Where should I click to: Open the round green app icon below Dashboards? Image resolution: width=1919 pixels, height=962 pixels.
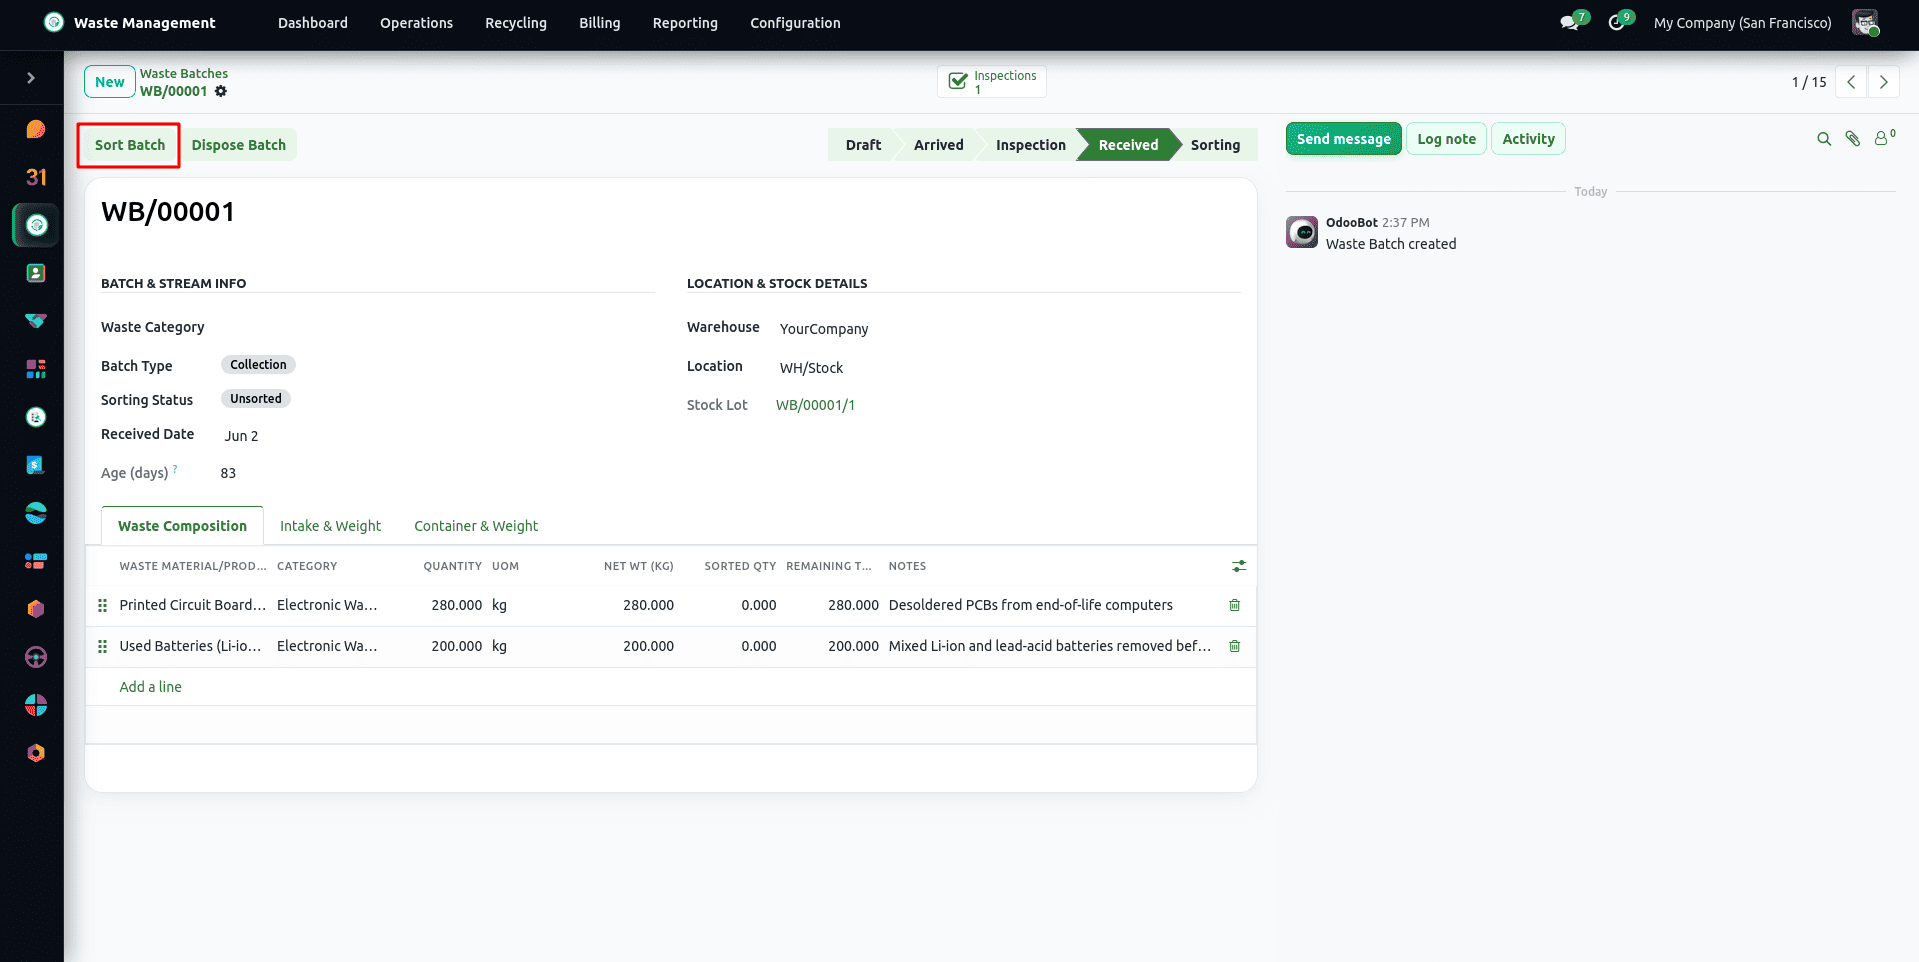36,417
